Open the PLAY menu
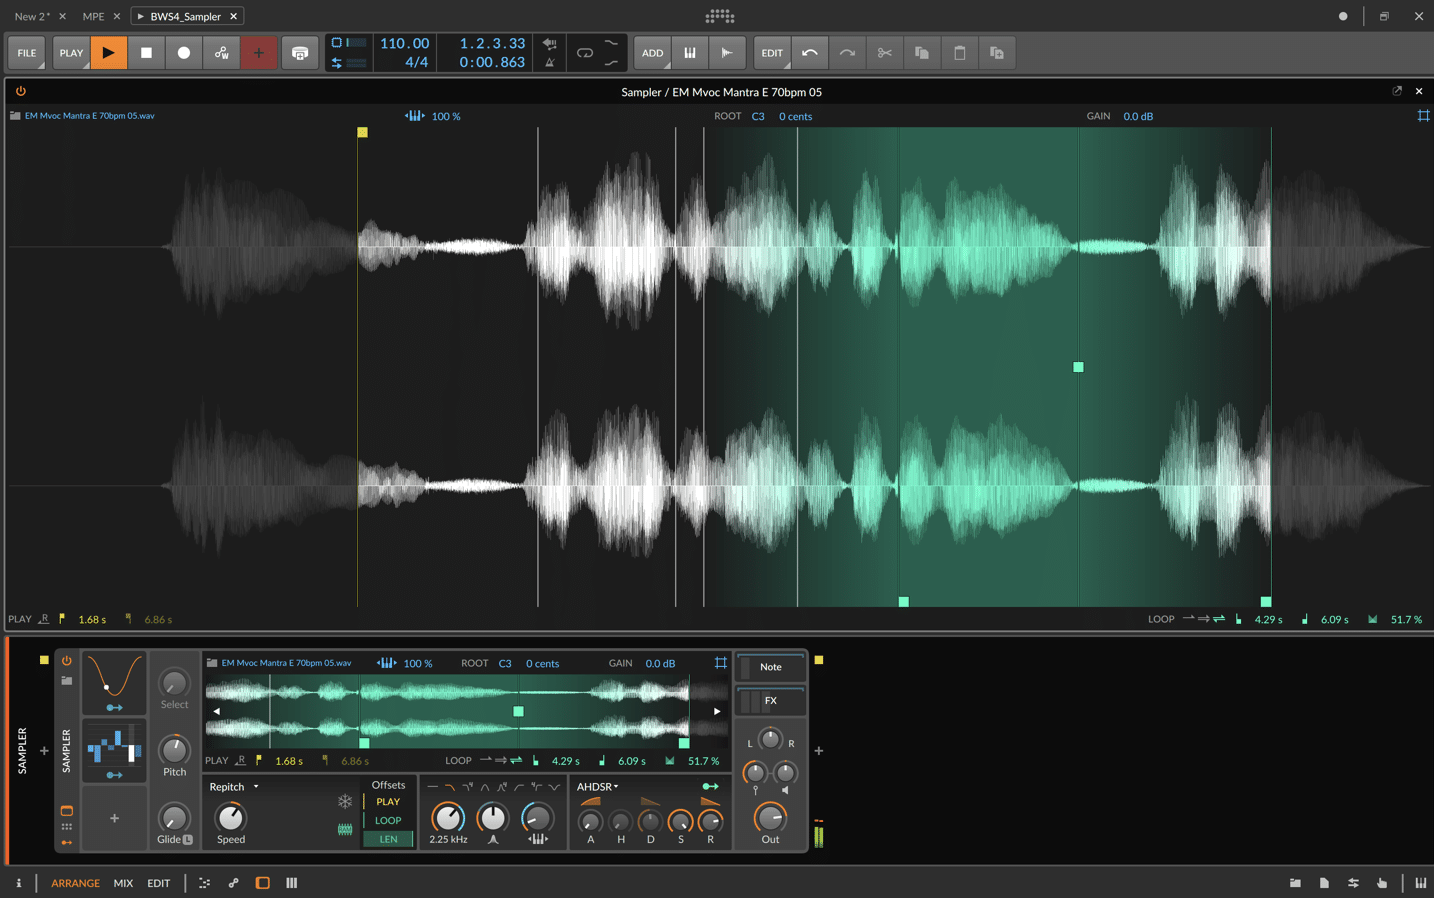The image size is (1434, 898). coord(71,53)
